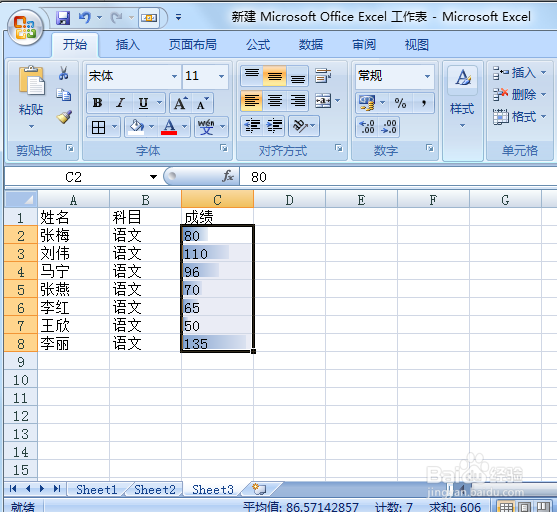Expand the paste options arrow

click(31, 126)
